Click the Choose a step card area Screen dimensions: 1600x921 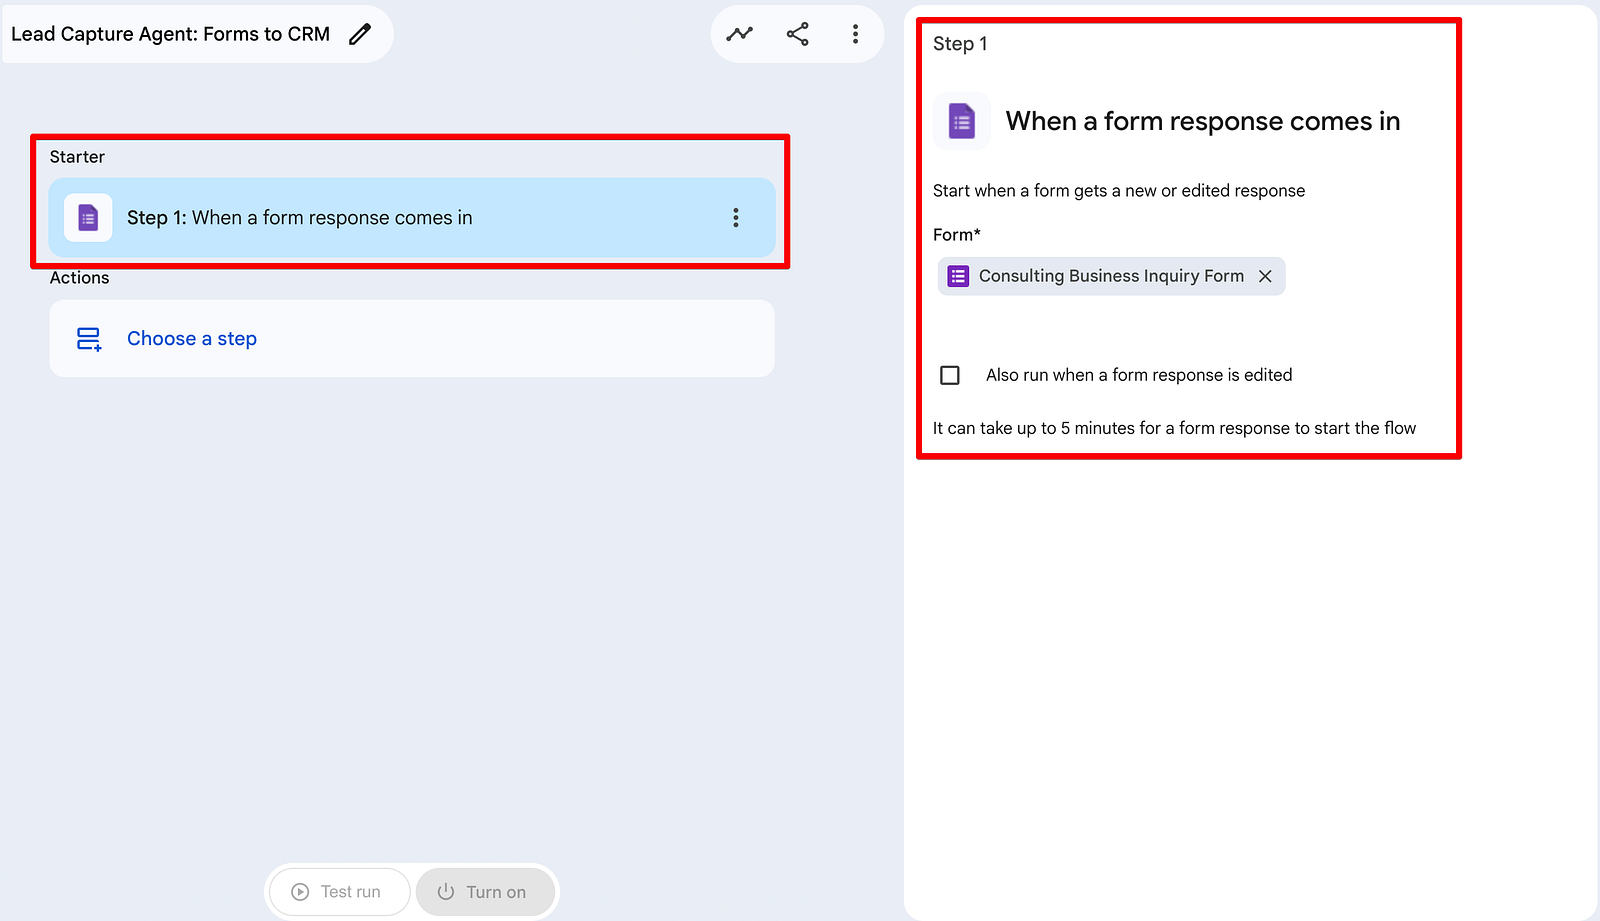[x=412, y=339]
